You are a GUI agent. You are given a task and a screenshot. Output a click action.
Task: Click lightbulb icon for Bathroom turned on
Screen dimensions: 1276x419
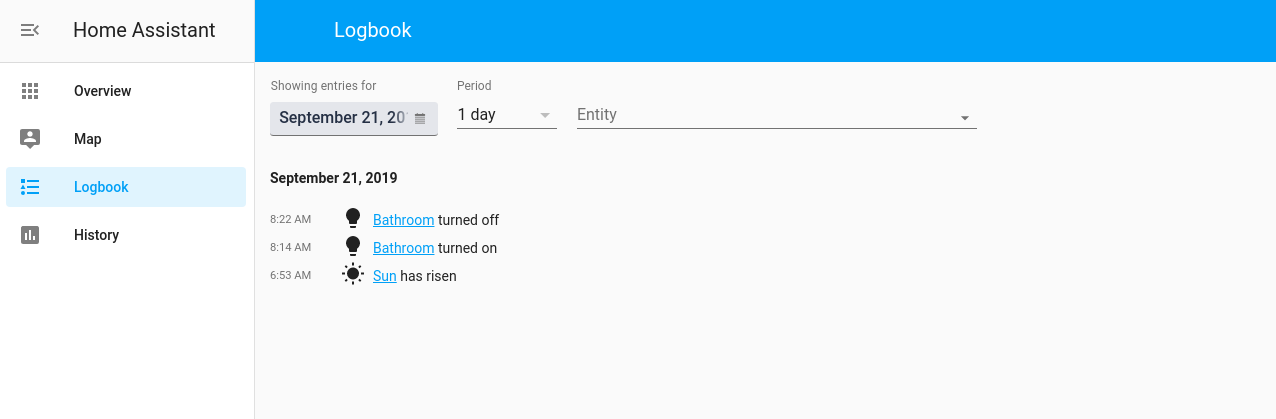click(x=352, y=247)
